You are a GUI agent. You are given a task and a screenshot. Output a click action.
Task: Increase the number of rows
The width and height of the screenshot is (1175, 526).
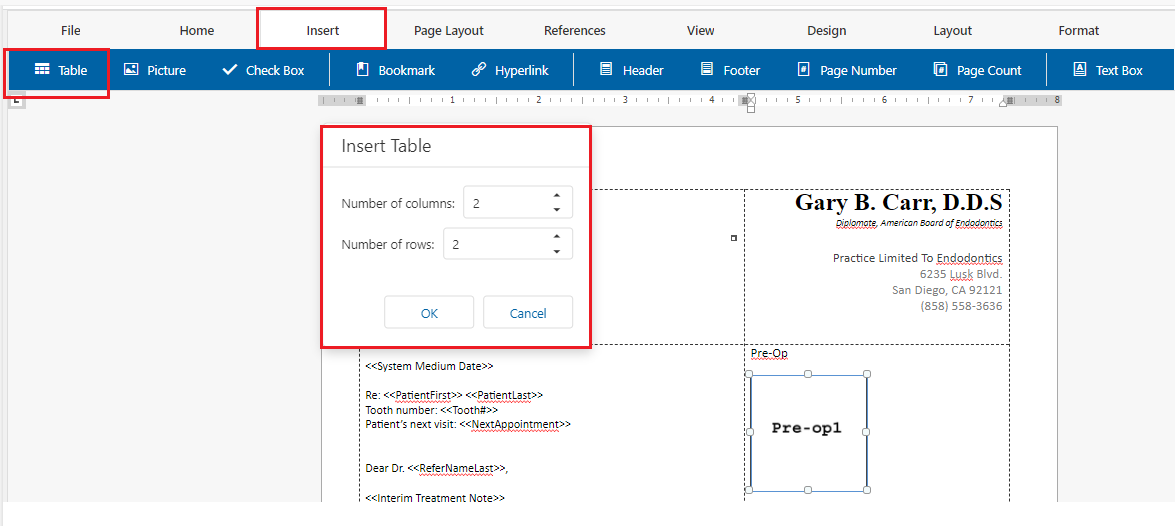coord(557,238)
